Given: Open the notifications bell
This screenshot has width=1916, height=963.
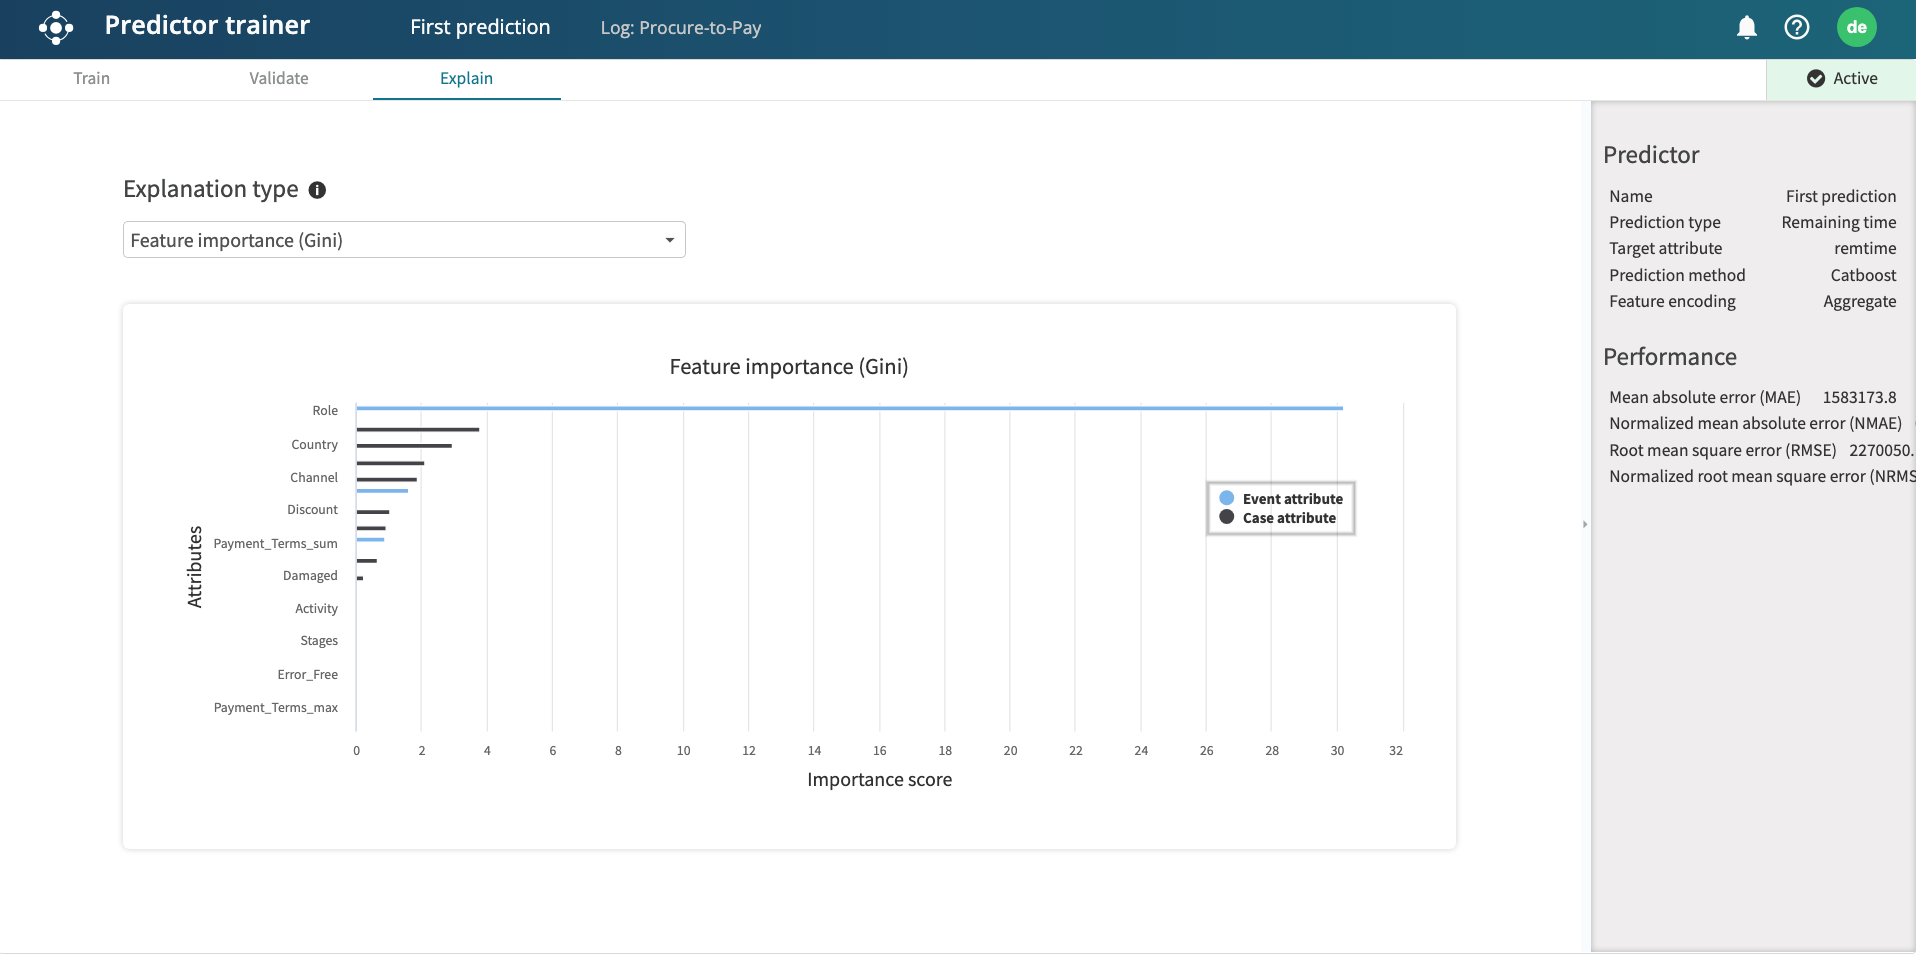Looking at the screenshot, I should click(x=1746, y=27).
